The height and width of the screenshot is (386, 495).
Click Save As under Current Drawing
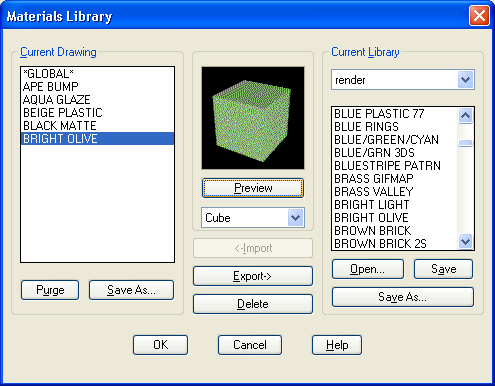(131, 290)
